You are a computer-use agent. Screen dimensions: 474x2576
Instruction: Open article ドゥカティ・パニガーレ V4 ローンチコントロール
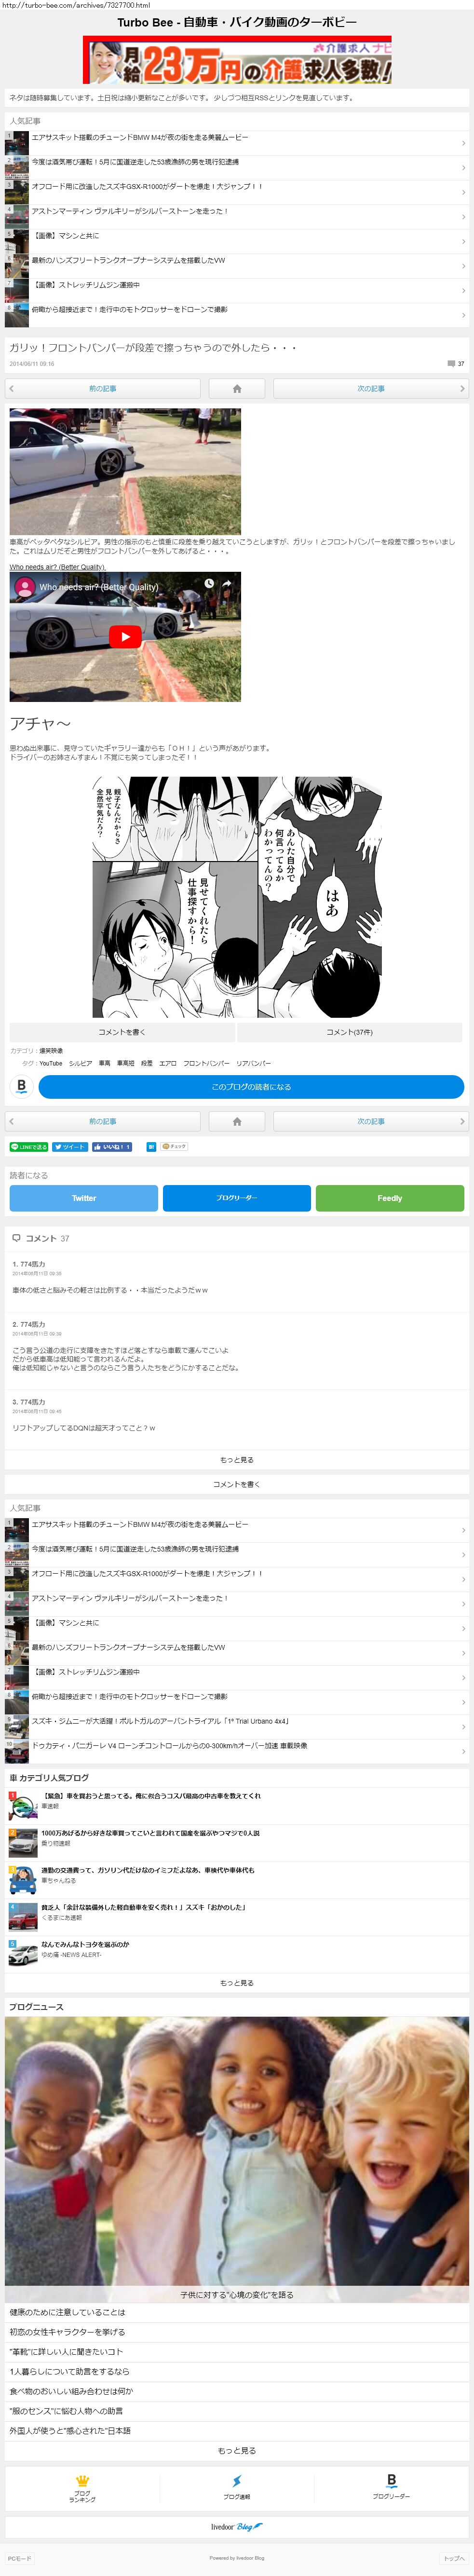(237, 1751)
